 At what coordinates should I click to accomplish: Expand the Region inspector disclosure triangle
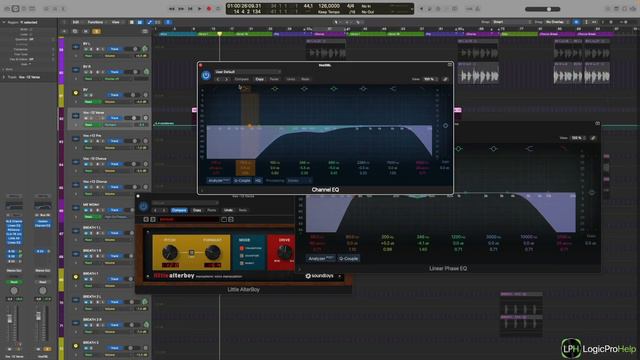coord(4,22)
